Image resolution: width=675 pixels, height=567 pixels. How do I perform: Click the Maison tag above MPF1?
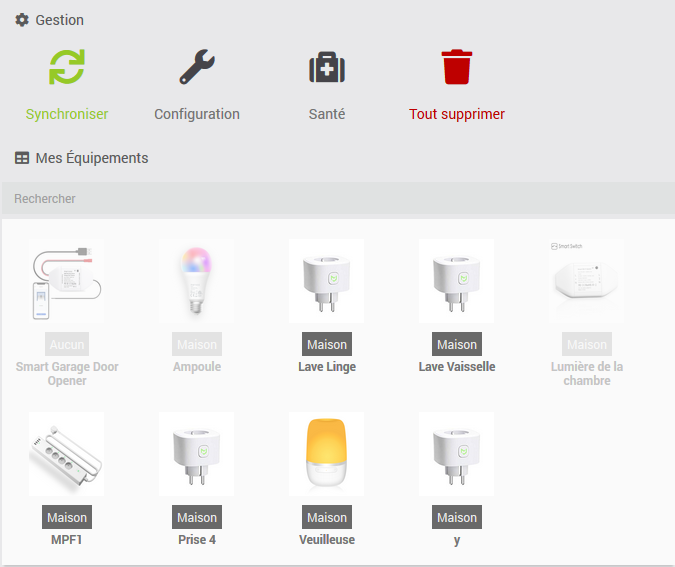(x=67, y=517)
